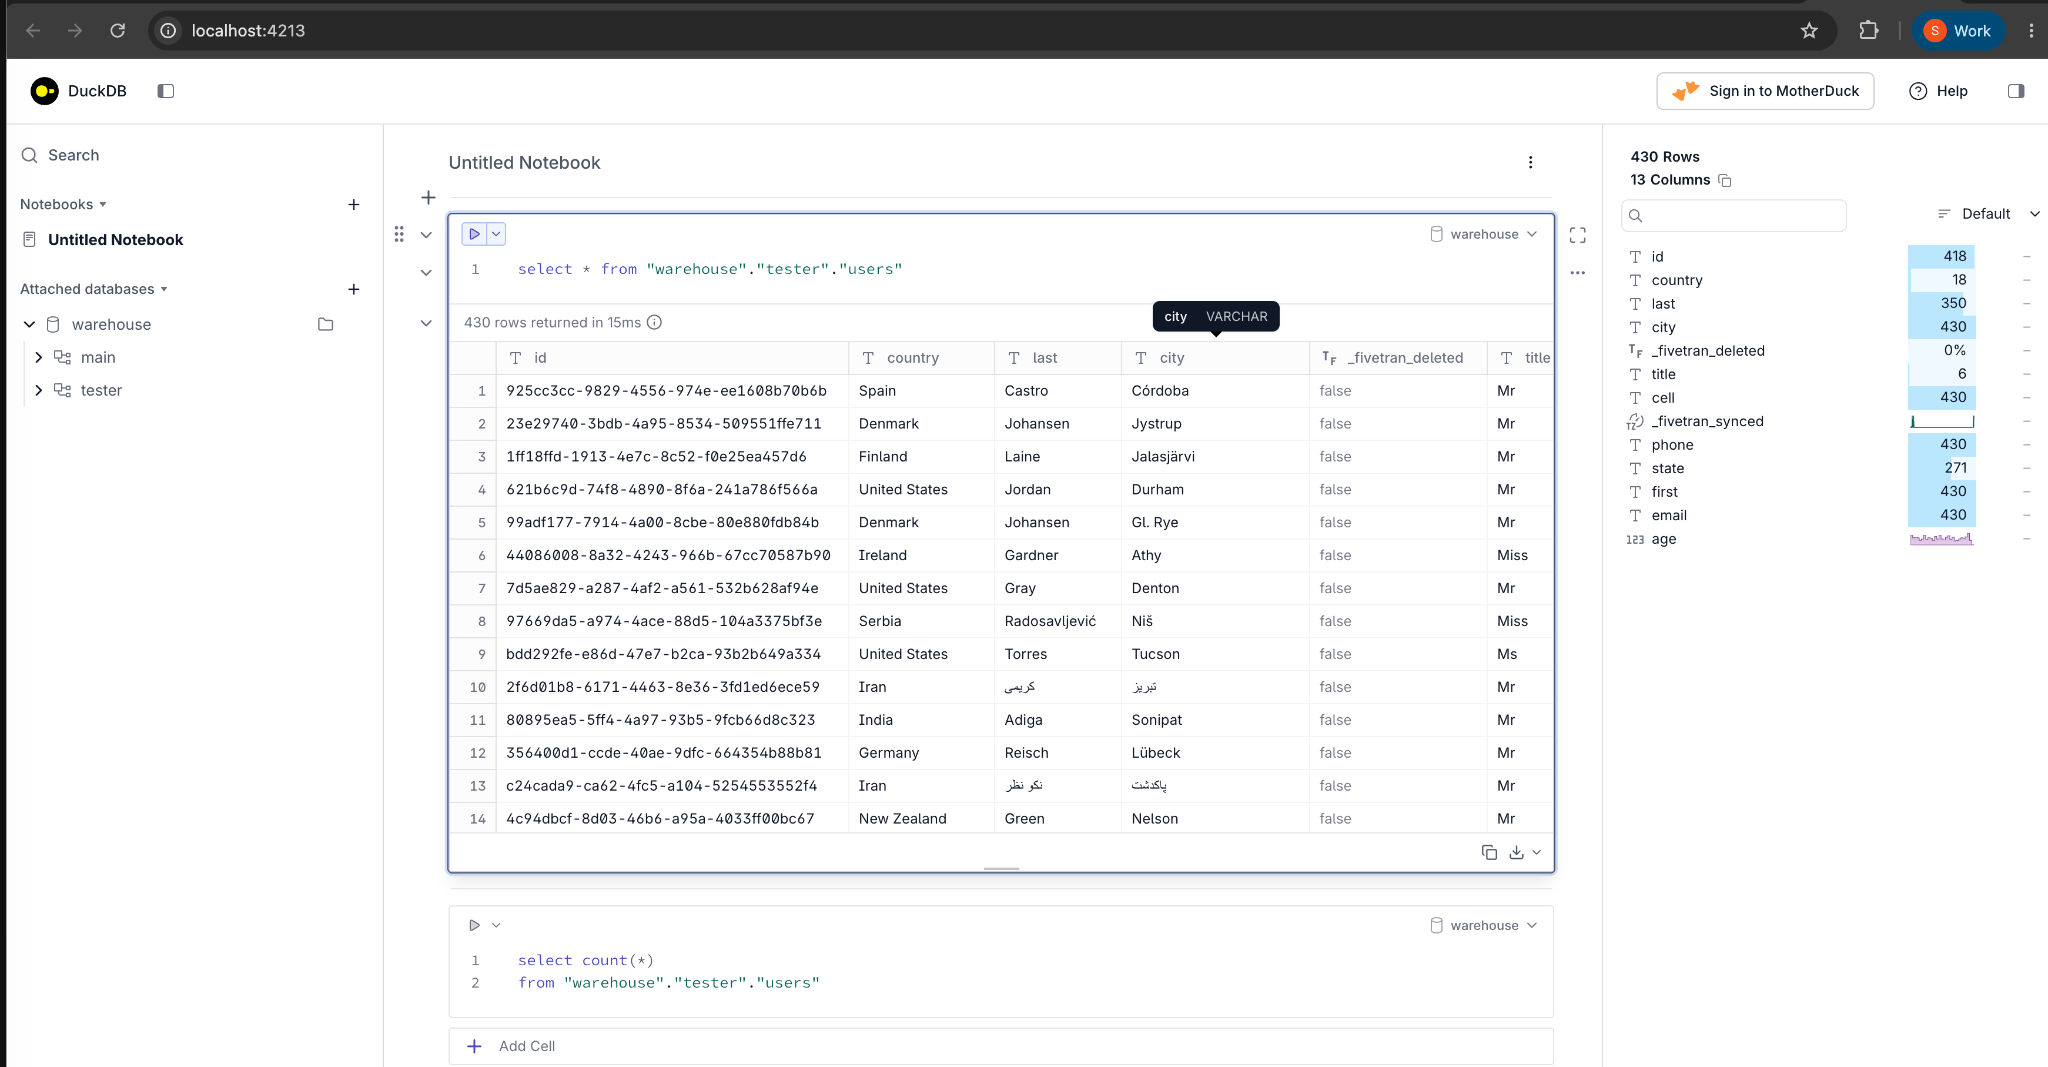Screen dimensions: 2048x1067
Task: Open second cell warehouse database selector
Action: coord(1484,925)
